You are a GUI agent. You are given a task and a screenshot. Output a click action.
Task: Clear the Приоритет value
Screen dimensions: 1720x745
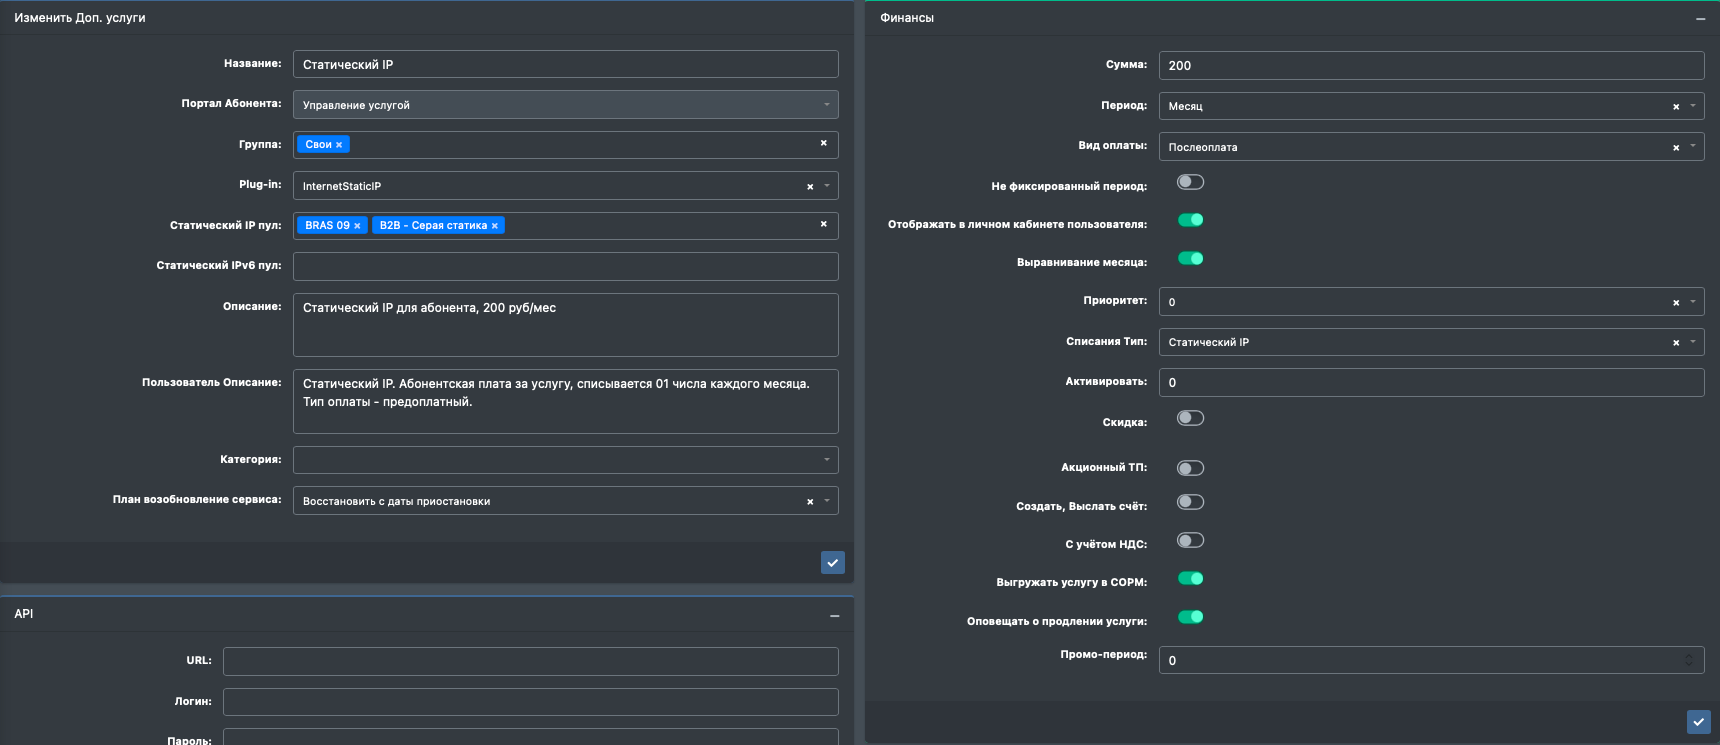tap(1676, 303)
